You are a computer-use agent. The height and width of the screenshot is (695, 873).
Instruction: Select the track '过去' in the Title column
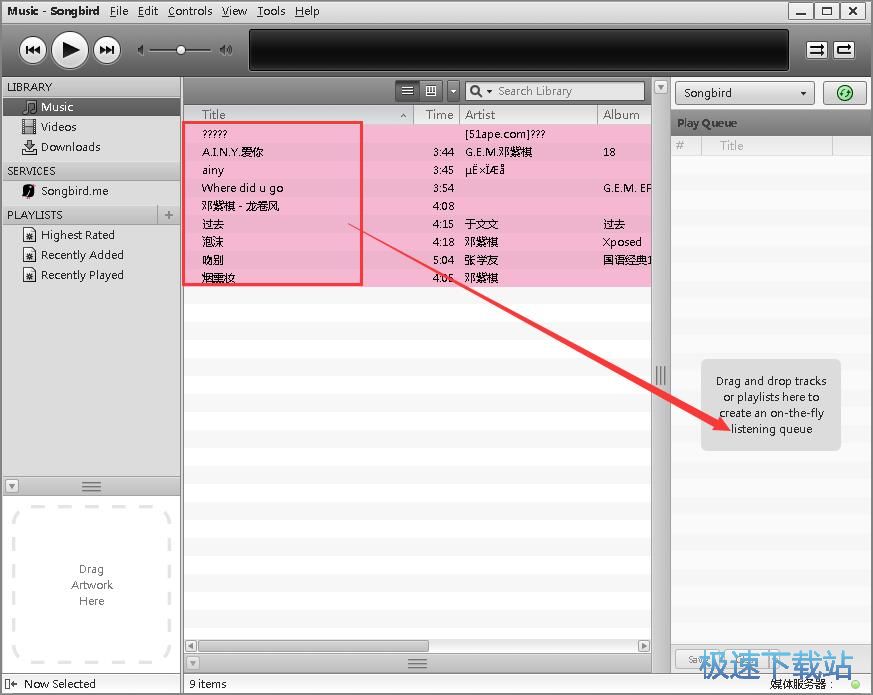click(x=213, y=224)
